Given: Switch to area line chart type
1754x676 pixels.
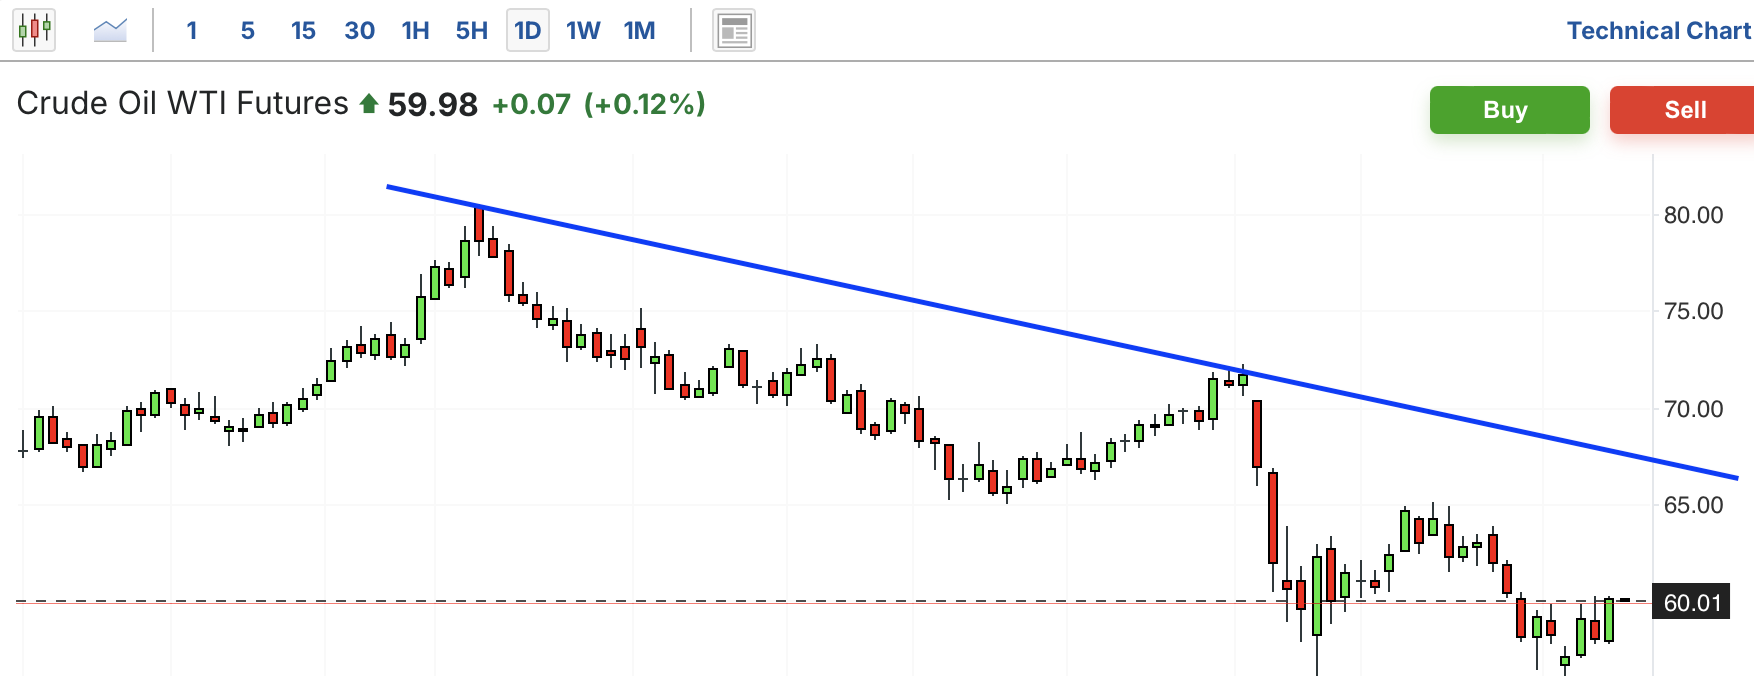Looking at the screenshot, I should (110, 30).
